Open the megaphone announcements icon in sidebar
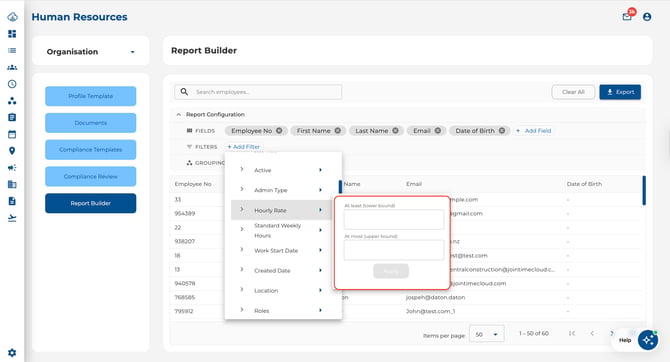Screen dimensions: 670x362 [12, 168]
